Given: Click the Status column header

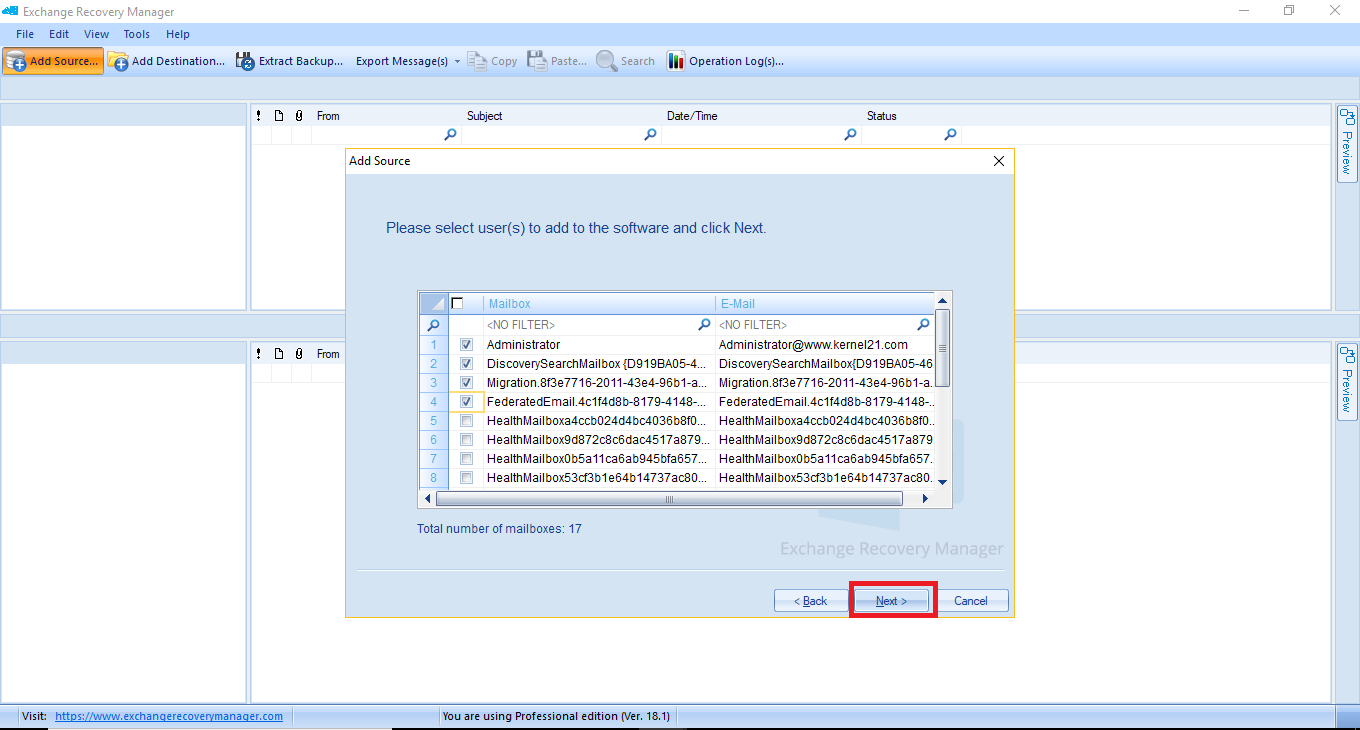Looking at the screenshot, I should click(911, 116).
